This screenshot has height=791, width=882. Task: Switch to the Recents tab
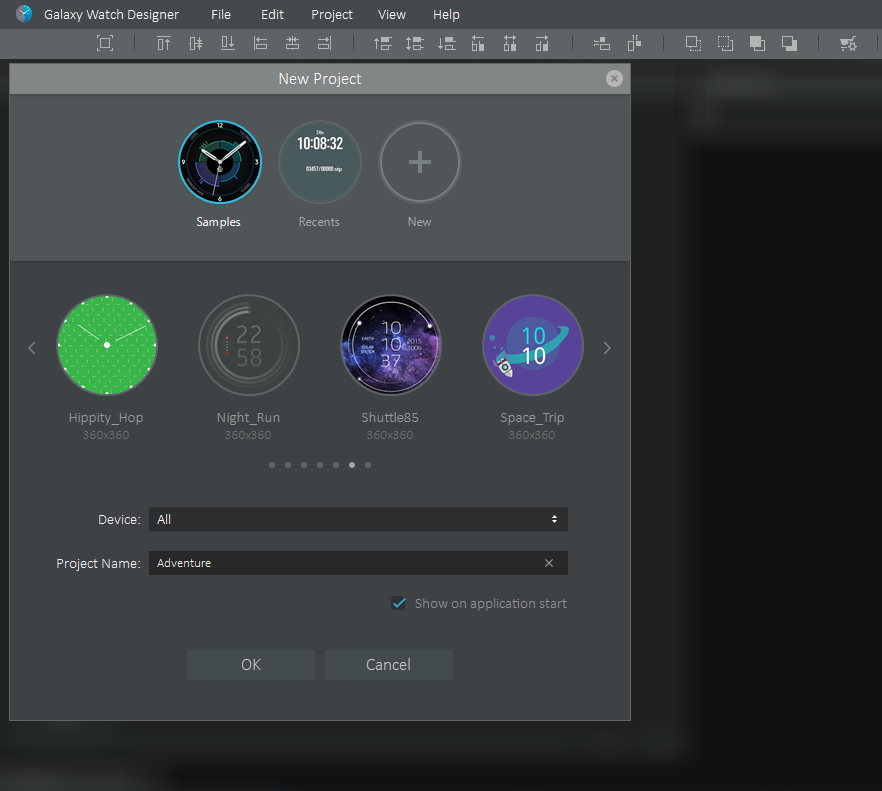(320, 173)
